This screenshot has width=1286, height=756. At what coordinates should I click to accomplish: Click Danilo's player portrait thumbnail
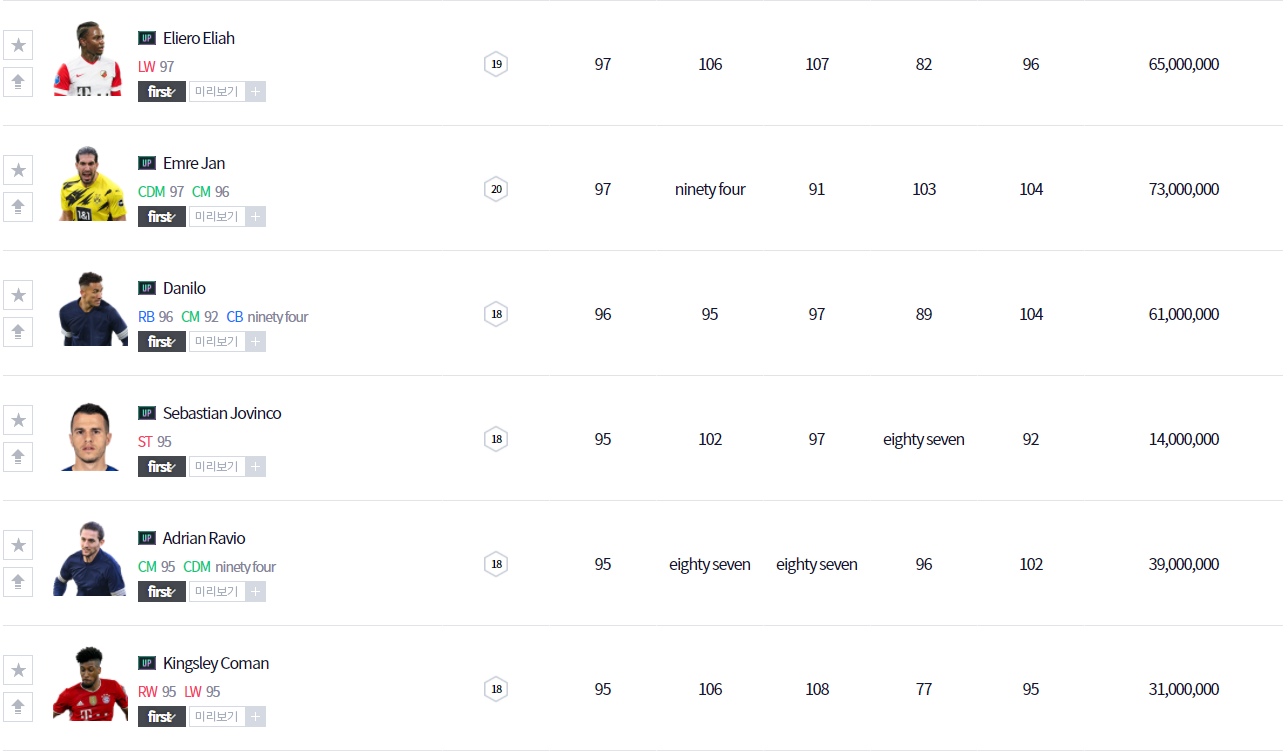(x=91, y=308)
